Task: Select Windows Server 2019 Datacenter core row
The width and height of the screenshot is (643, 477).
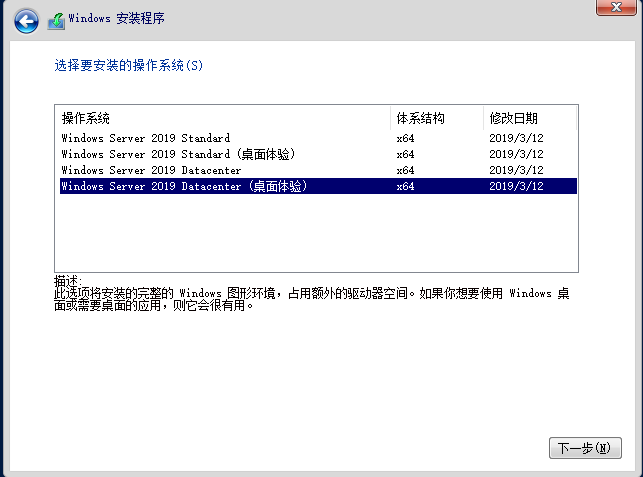Action: pos(318,170)
